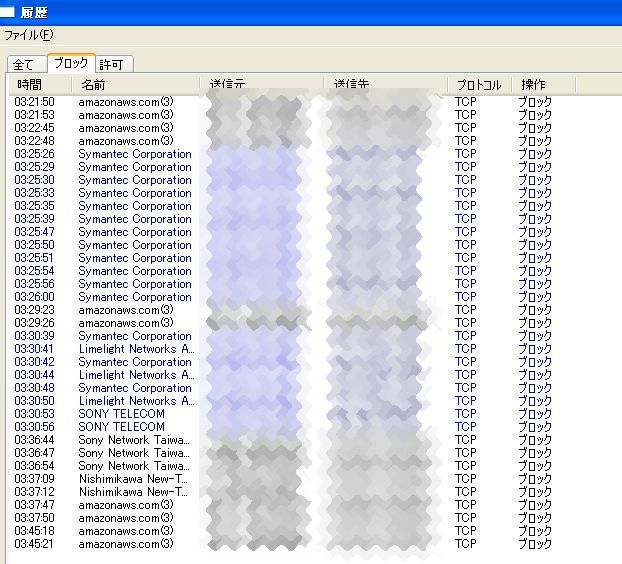Screen dimensions: 622x564
Task: Select amazonaws.com entry at 03:45:21
Action: [x=283, y=544]
